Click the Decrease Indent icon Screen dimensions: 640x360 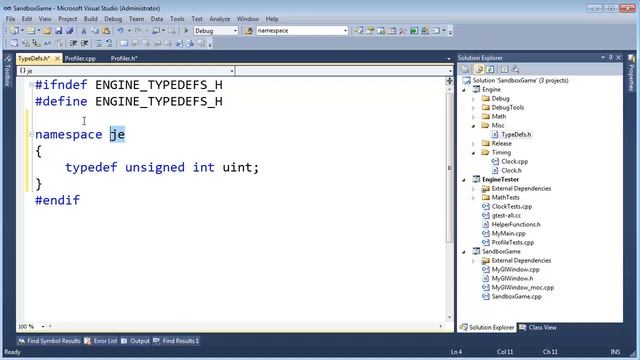point(73,43)
